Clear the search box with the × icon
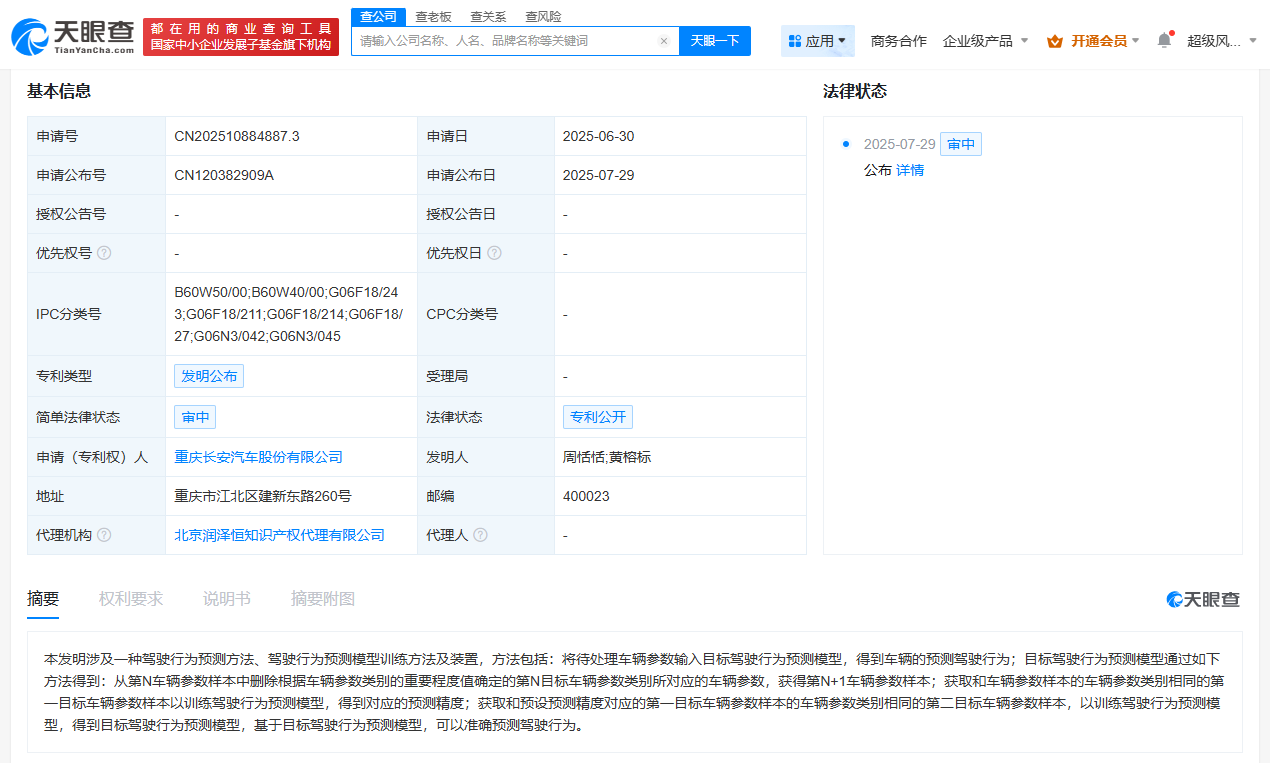 pos(664,40)
